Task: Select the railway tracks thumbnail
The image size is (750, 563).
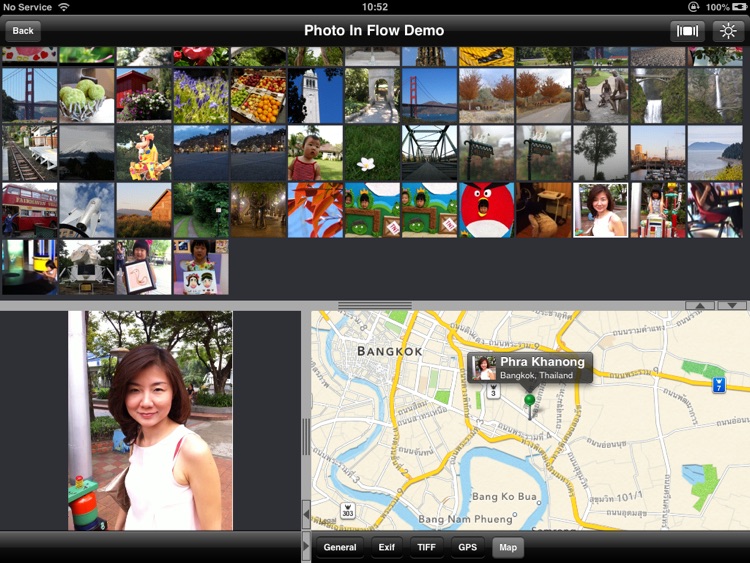Action: tap(30, 153)
